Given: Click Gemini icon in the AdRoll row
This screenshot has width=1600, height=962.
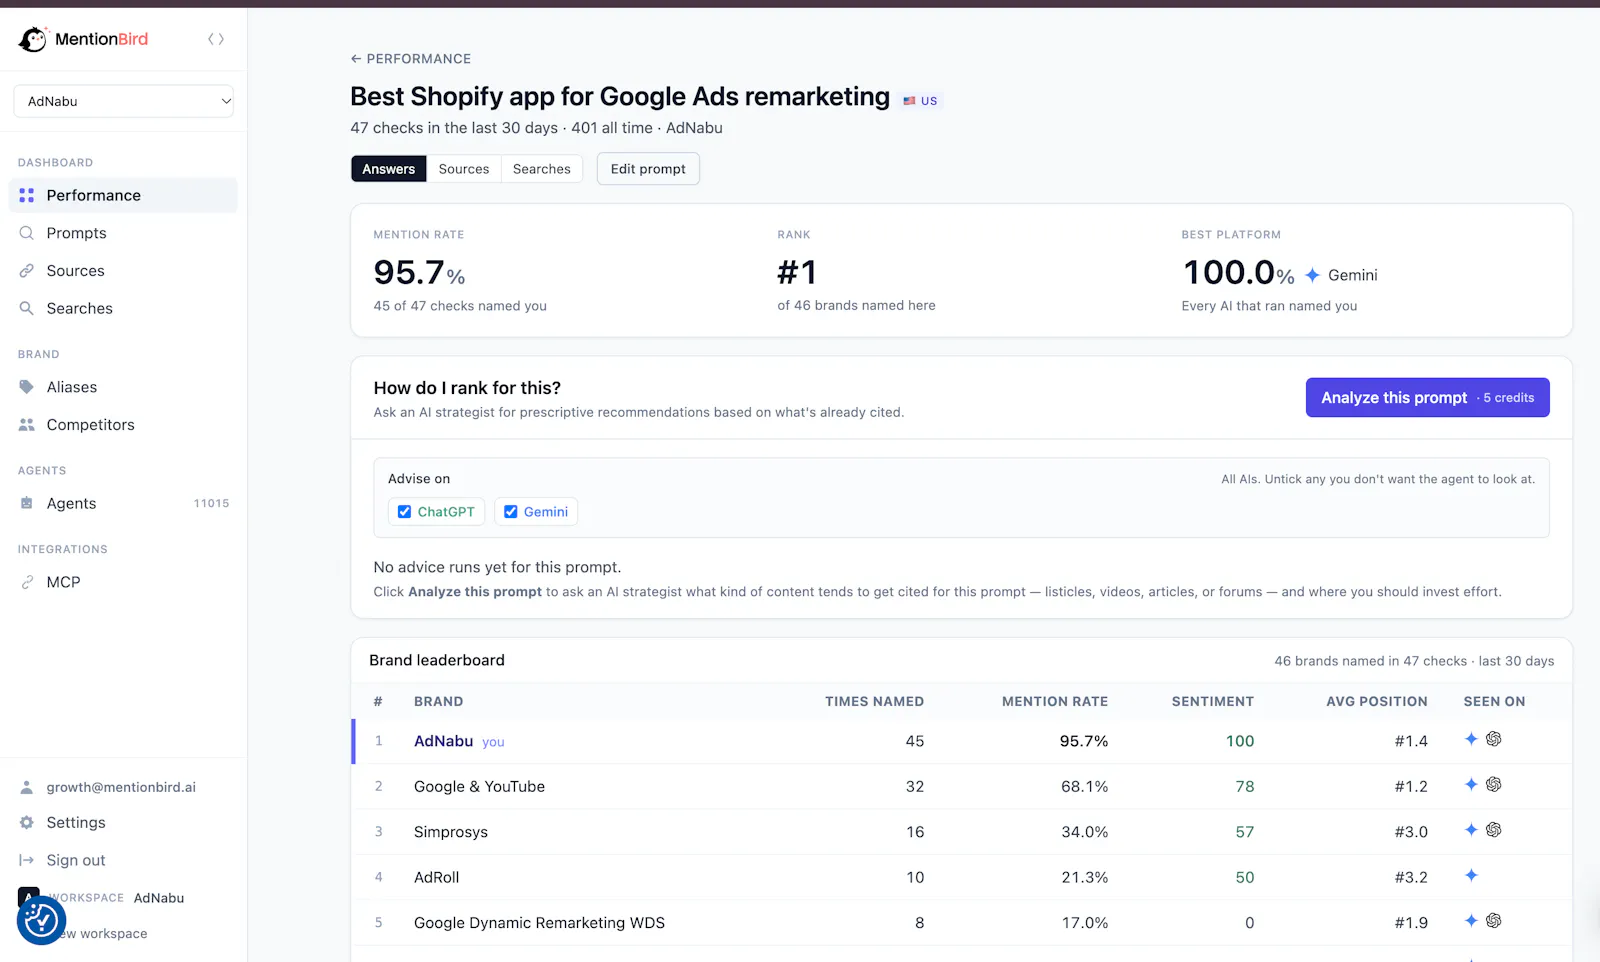Looking at the screenshot, I should click(x=1471, y=876).
